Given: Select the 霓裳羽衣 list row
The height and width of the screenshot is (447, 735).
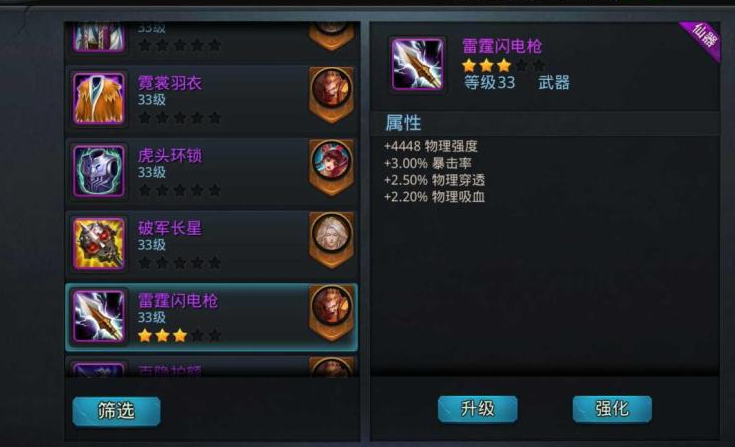Looking at the screenshot, I should point(212,99).
